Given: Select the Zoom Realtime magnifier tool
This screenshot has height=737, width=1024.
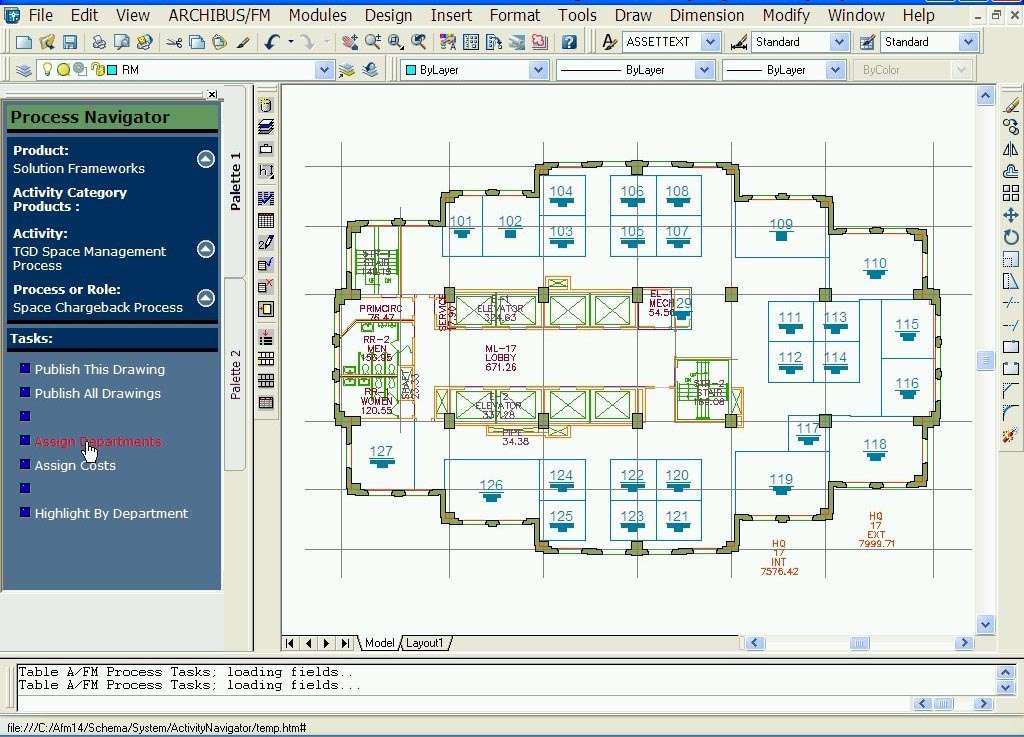Looking at the screenshot, I should point(373,42).
